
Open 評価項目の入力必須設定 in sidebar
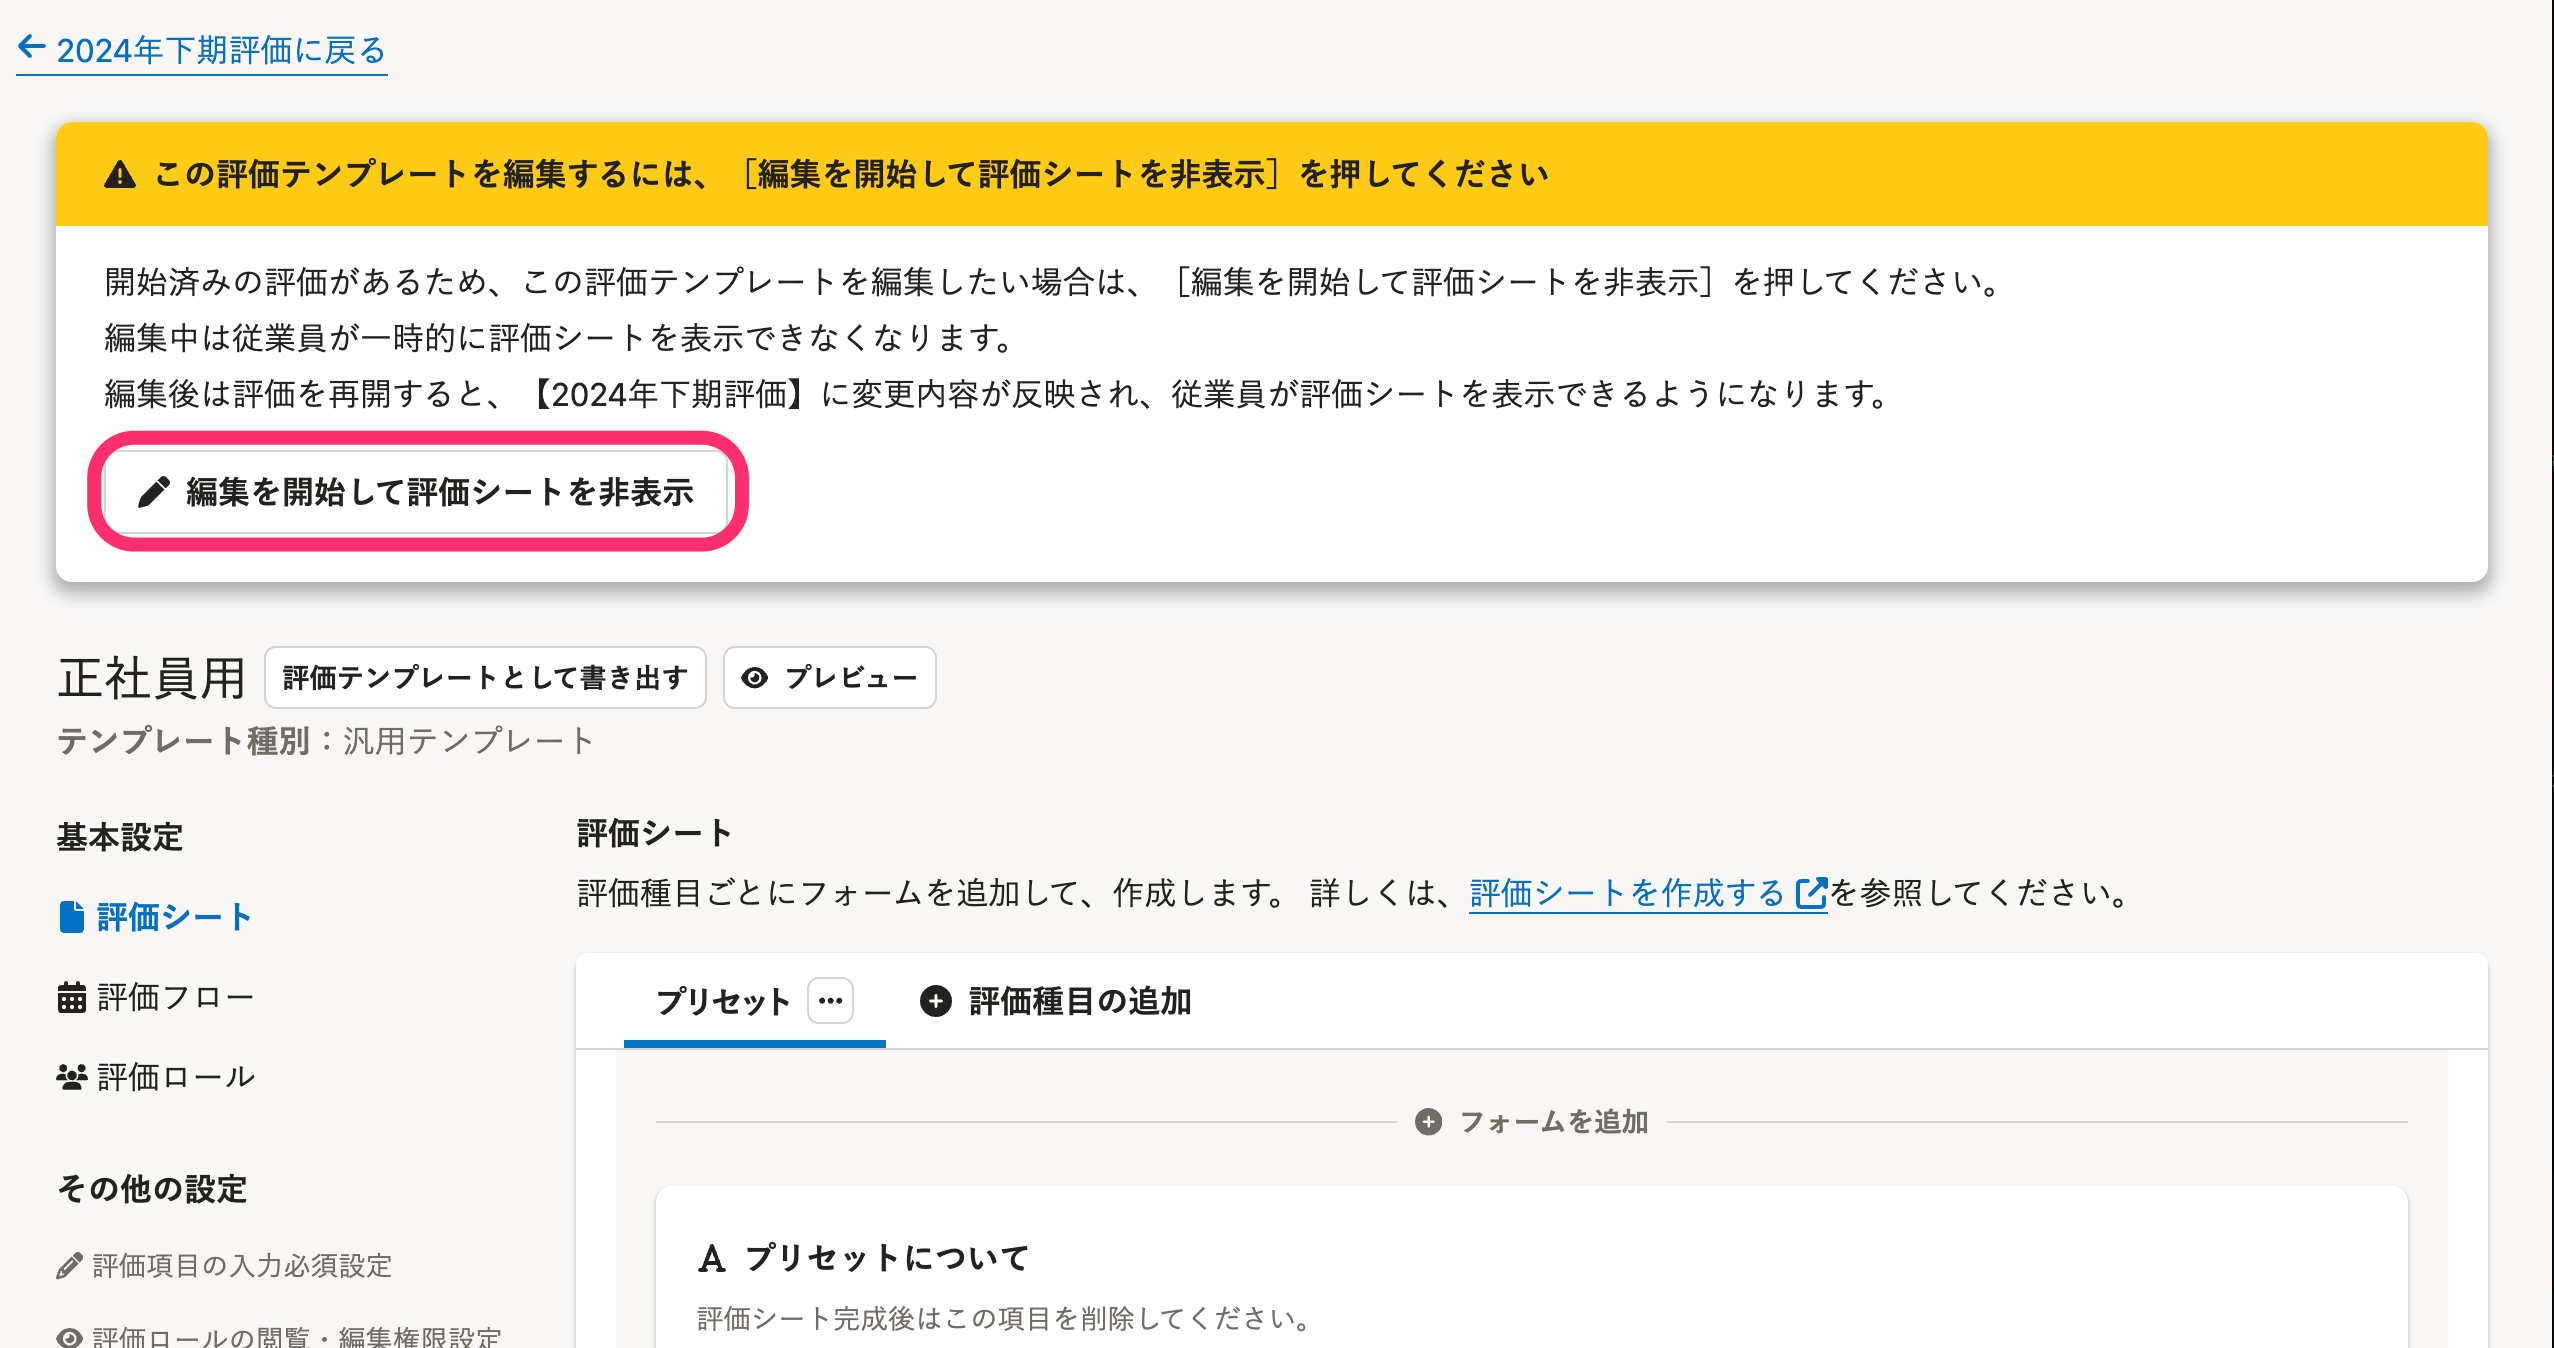241,1266
